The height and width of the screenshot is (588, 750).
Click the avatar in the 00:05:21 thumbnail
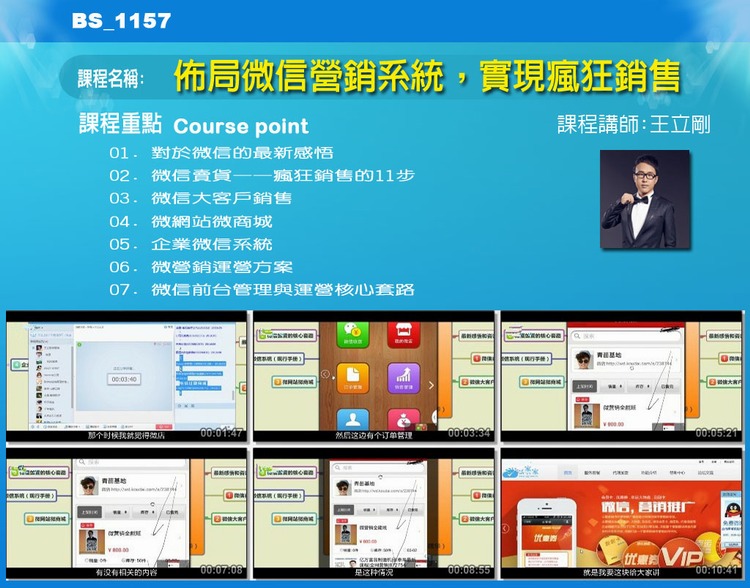(585, 360)
